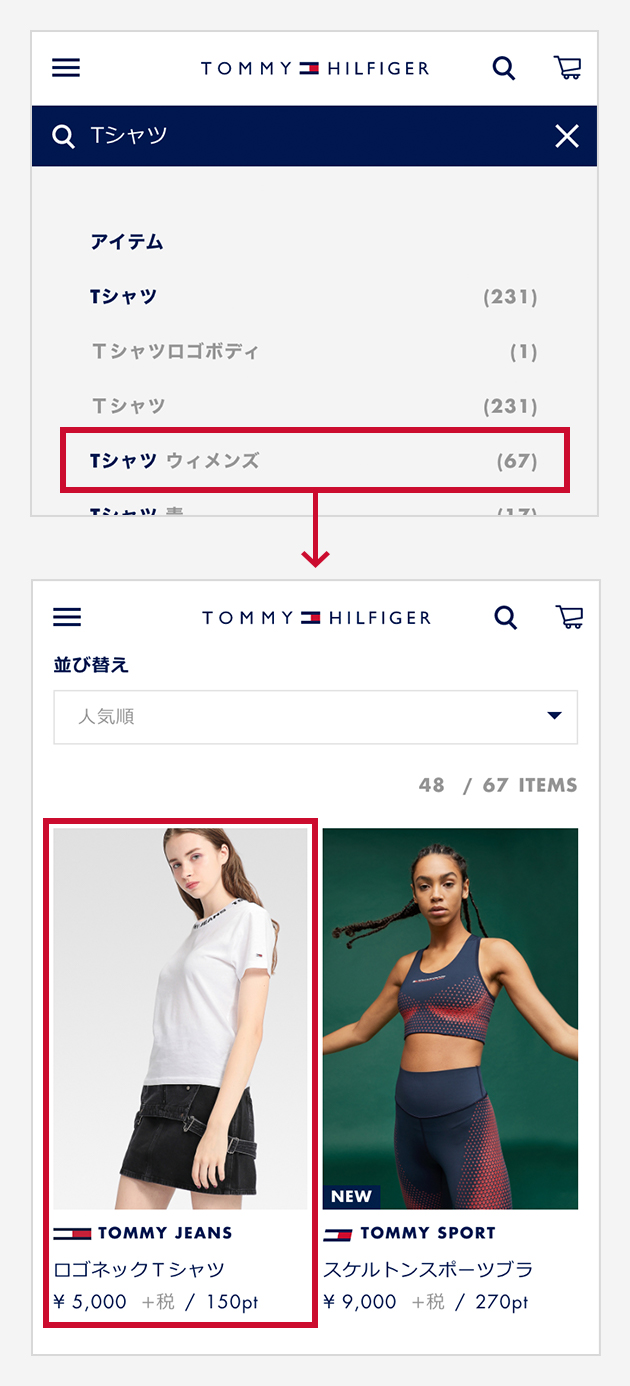Open skeleton sports bra product image
Screen dimensions: 630x1386
click(450, 1018)
